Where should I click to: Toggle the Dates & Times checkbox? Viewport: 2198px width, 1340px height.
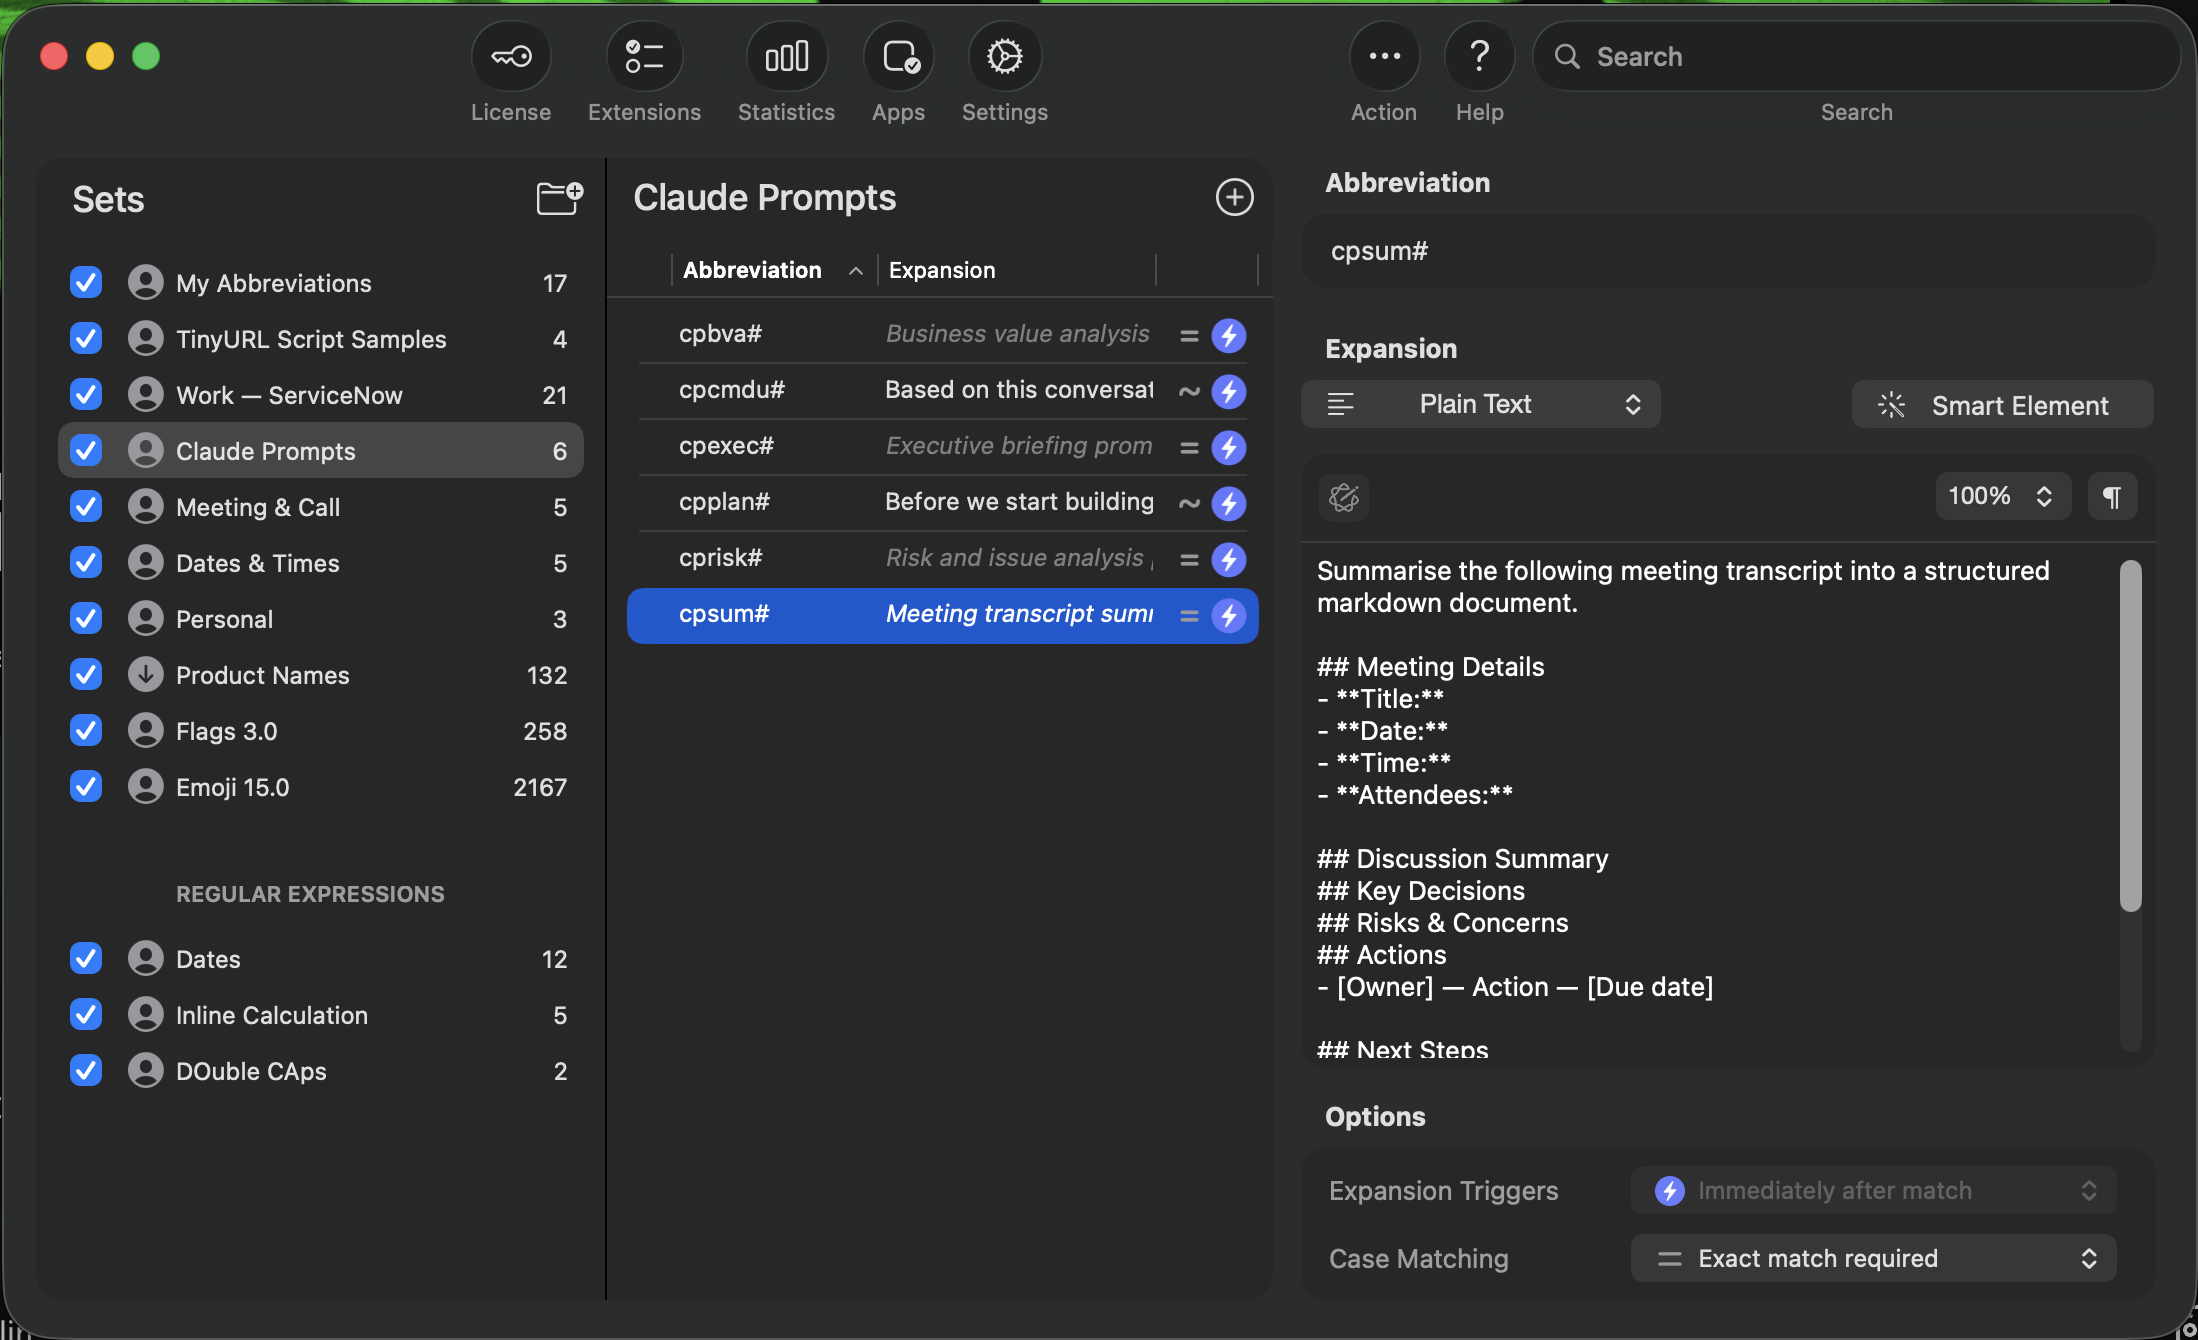coord(86,563)
